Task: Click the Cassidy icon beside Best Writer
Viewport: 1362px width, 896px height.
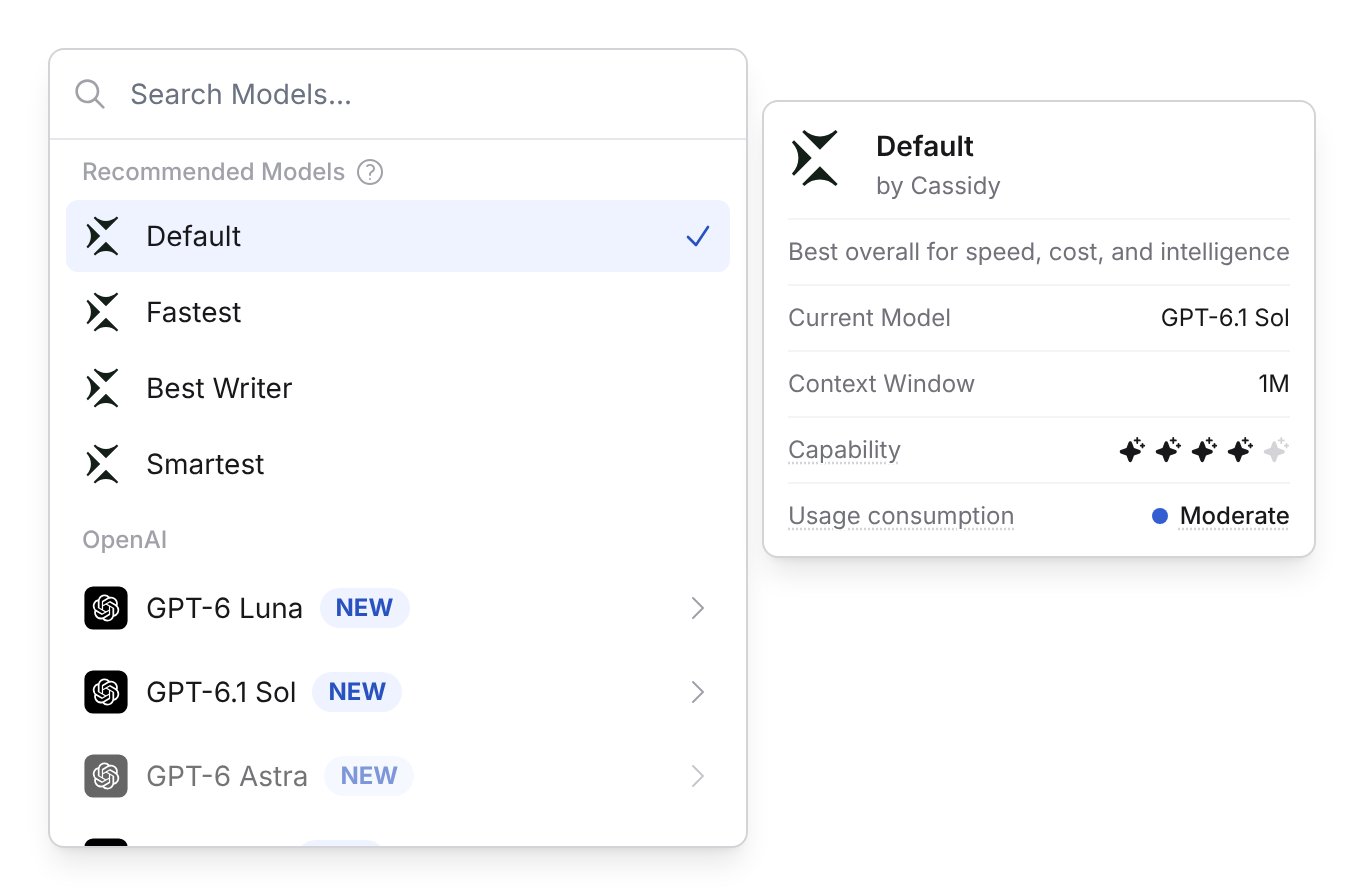Action: [103, 388]
